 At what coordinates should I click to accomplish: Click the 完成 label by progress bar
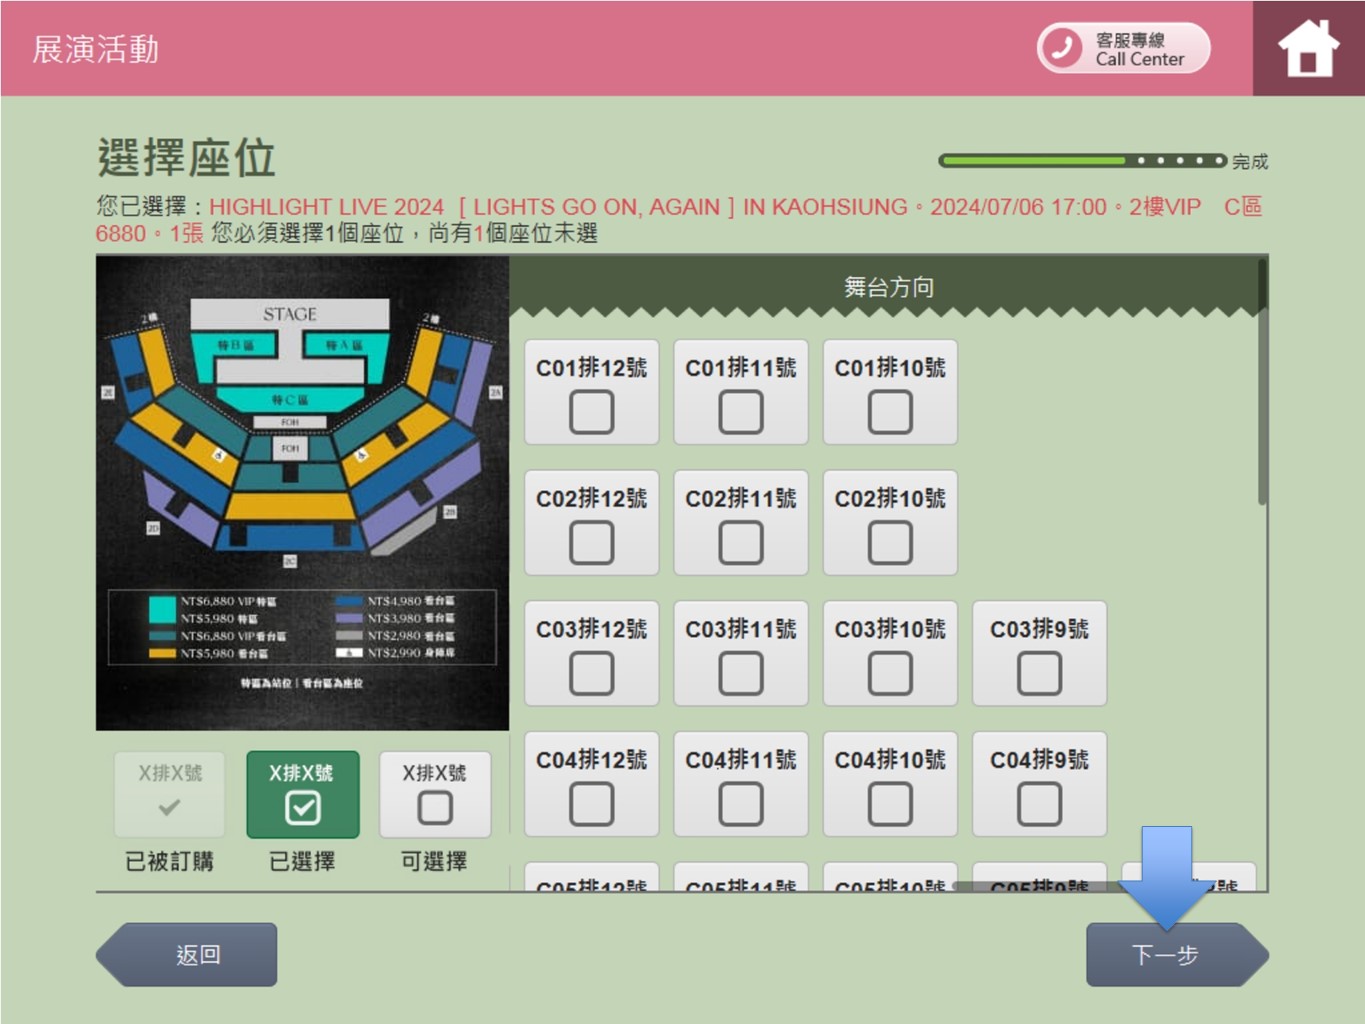click(1250, 161)
